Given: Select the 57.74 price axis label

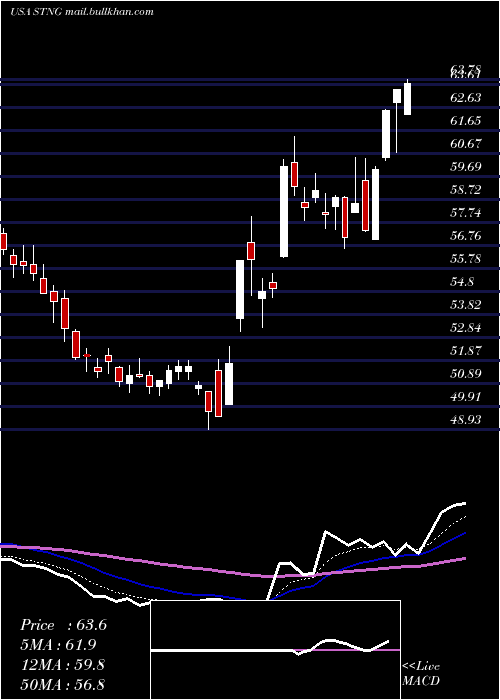Looking at the screenshot, I should coord(466,212).
